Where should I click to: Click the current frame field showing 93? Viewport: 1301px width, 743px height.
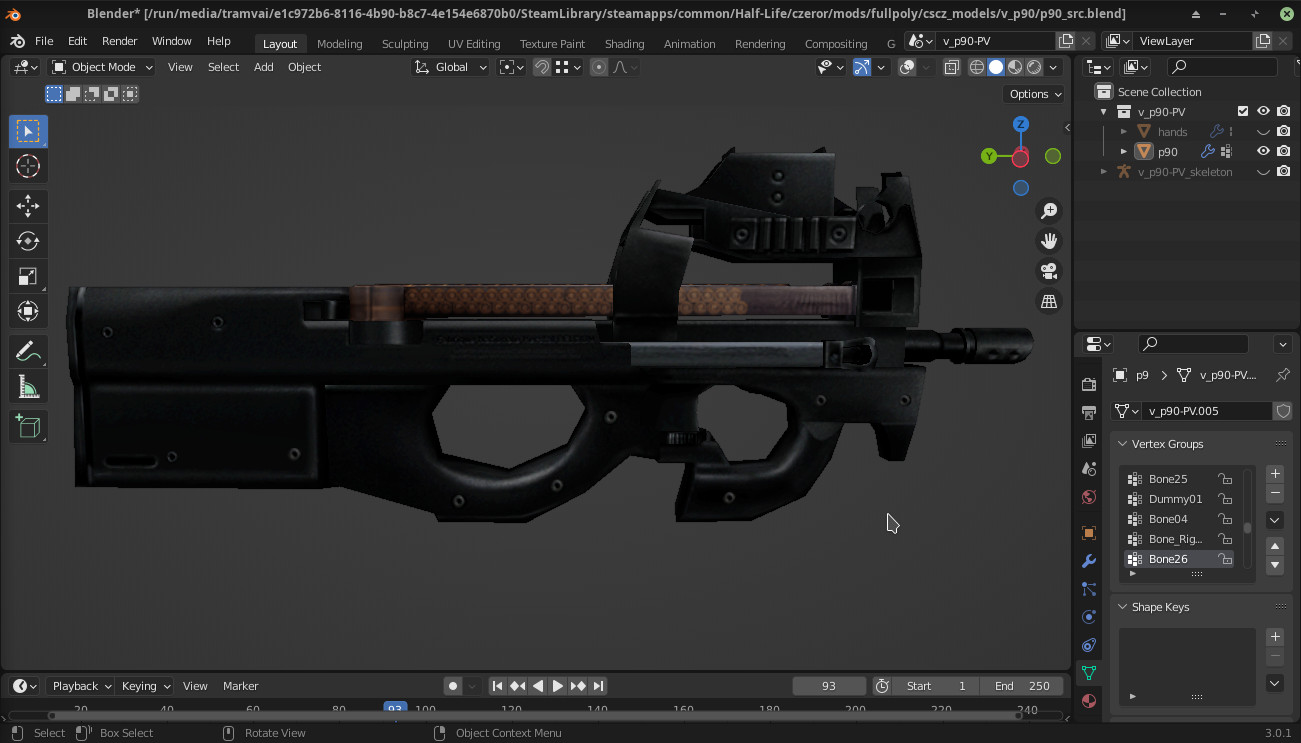pos(828,685)
